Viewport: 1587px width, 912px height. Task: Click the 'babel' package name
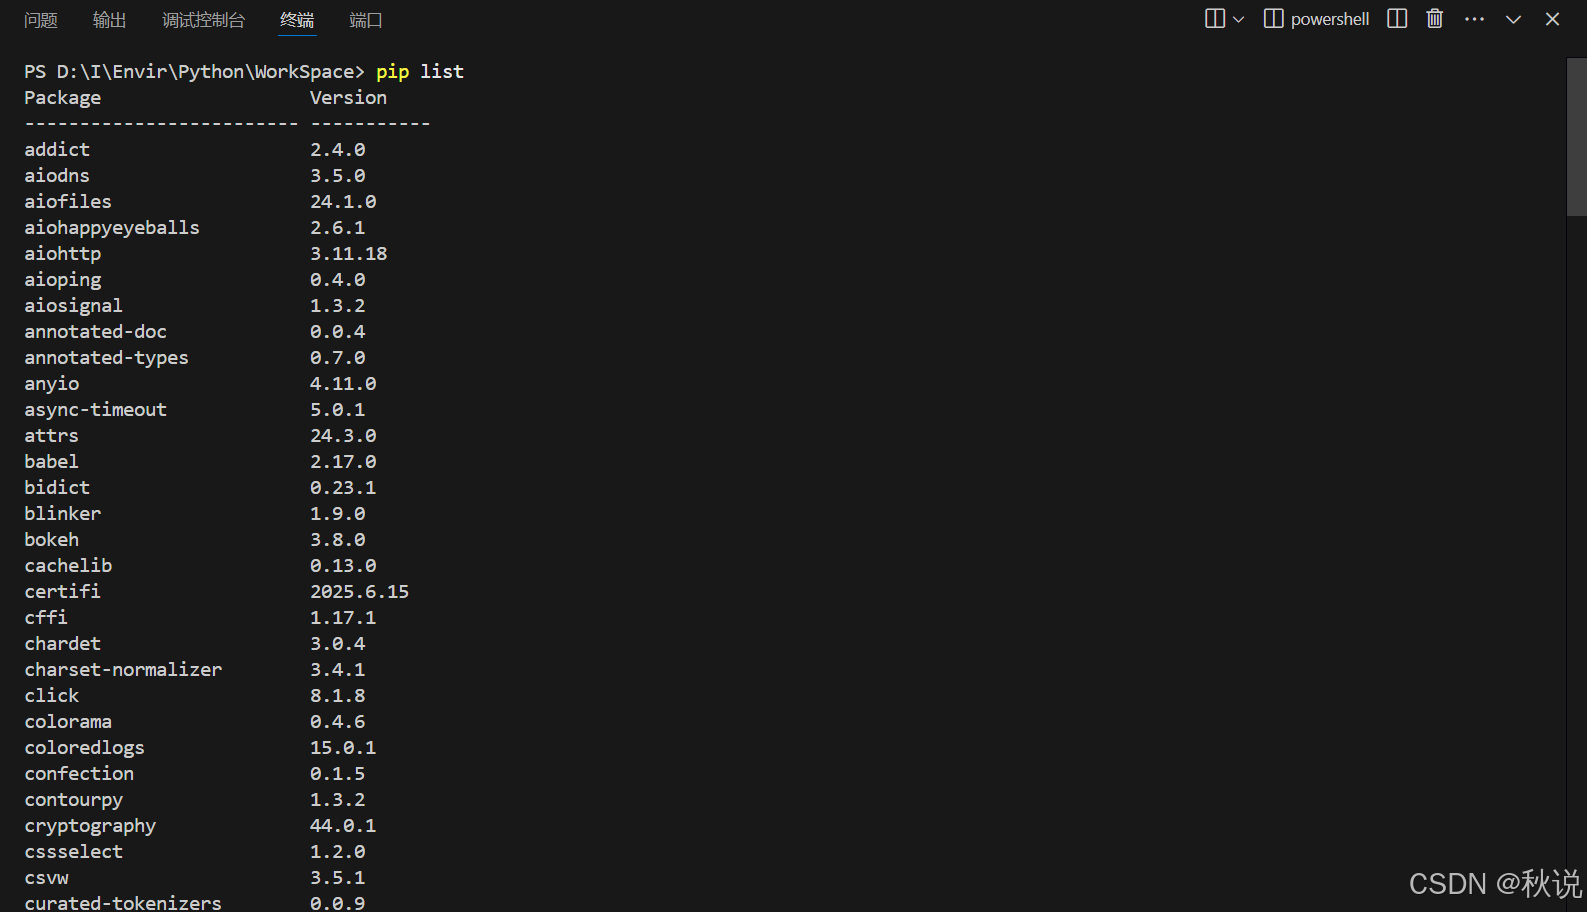tap(52, 461)
